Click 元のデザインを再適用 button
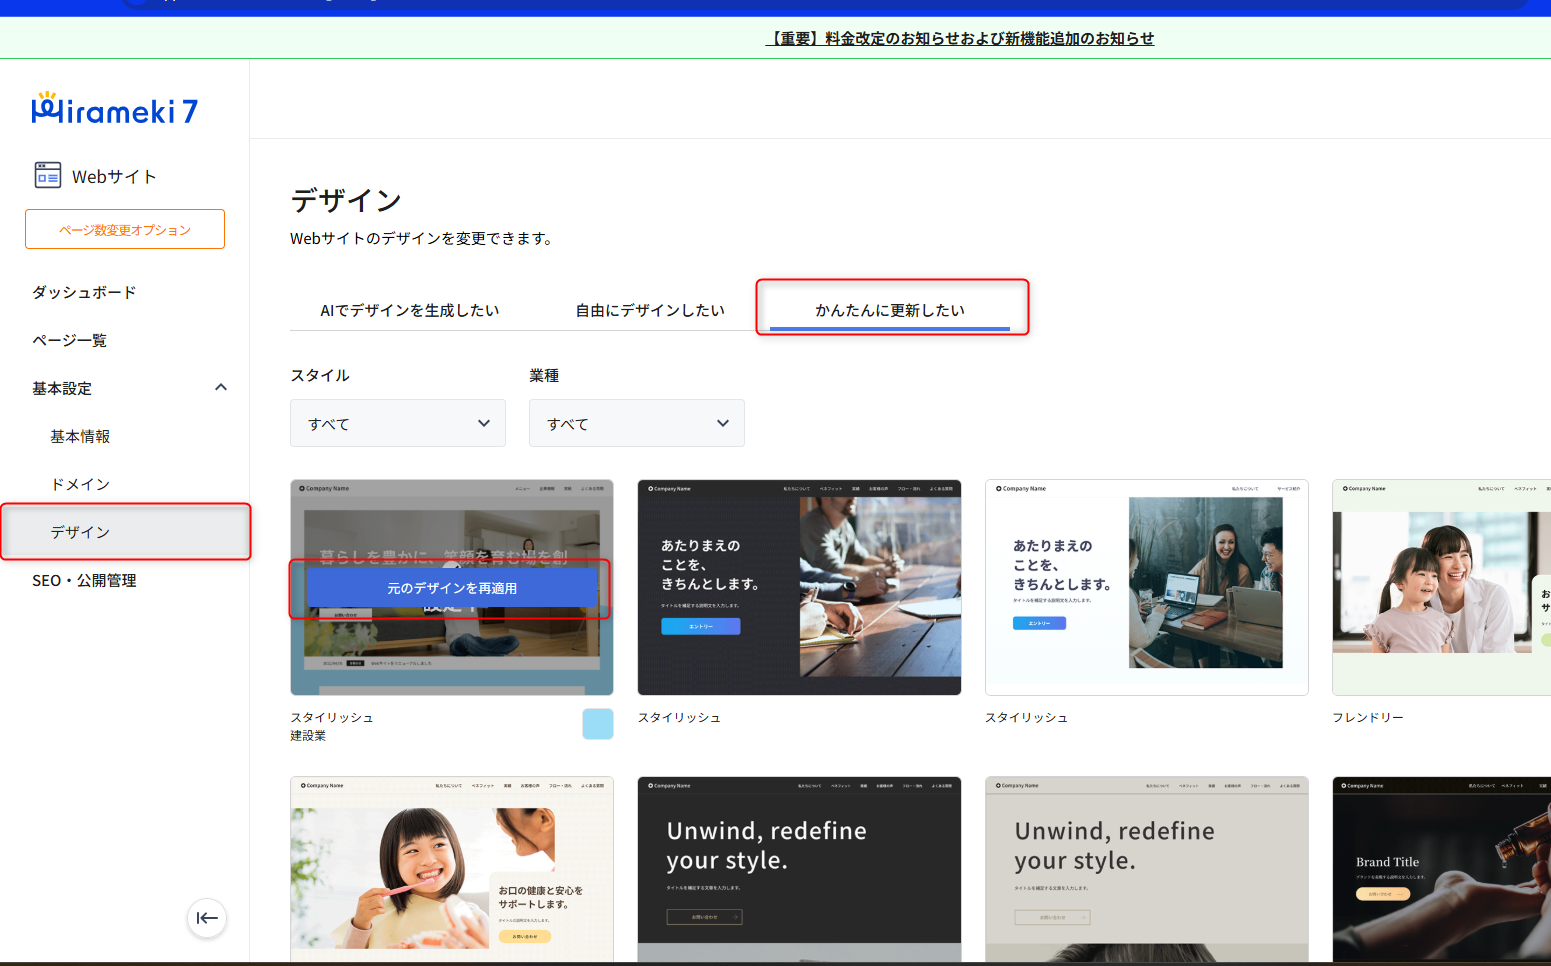The height and width of the screenshot is (966, 1551). tap(452, 588)
